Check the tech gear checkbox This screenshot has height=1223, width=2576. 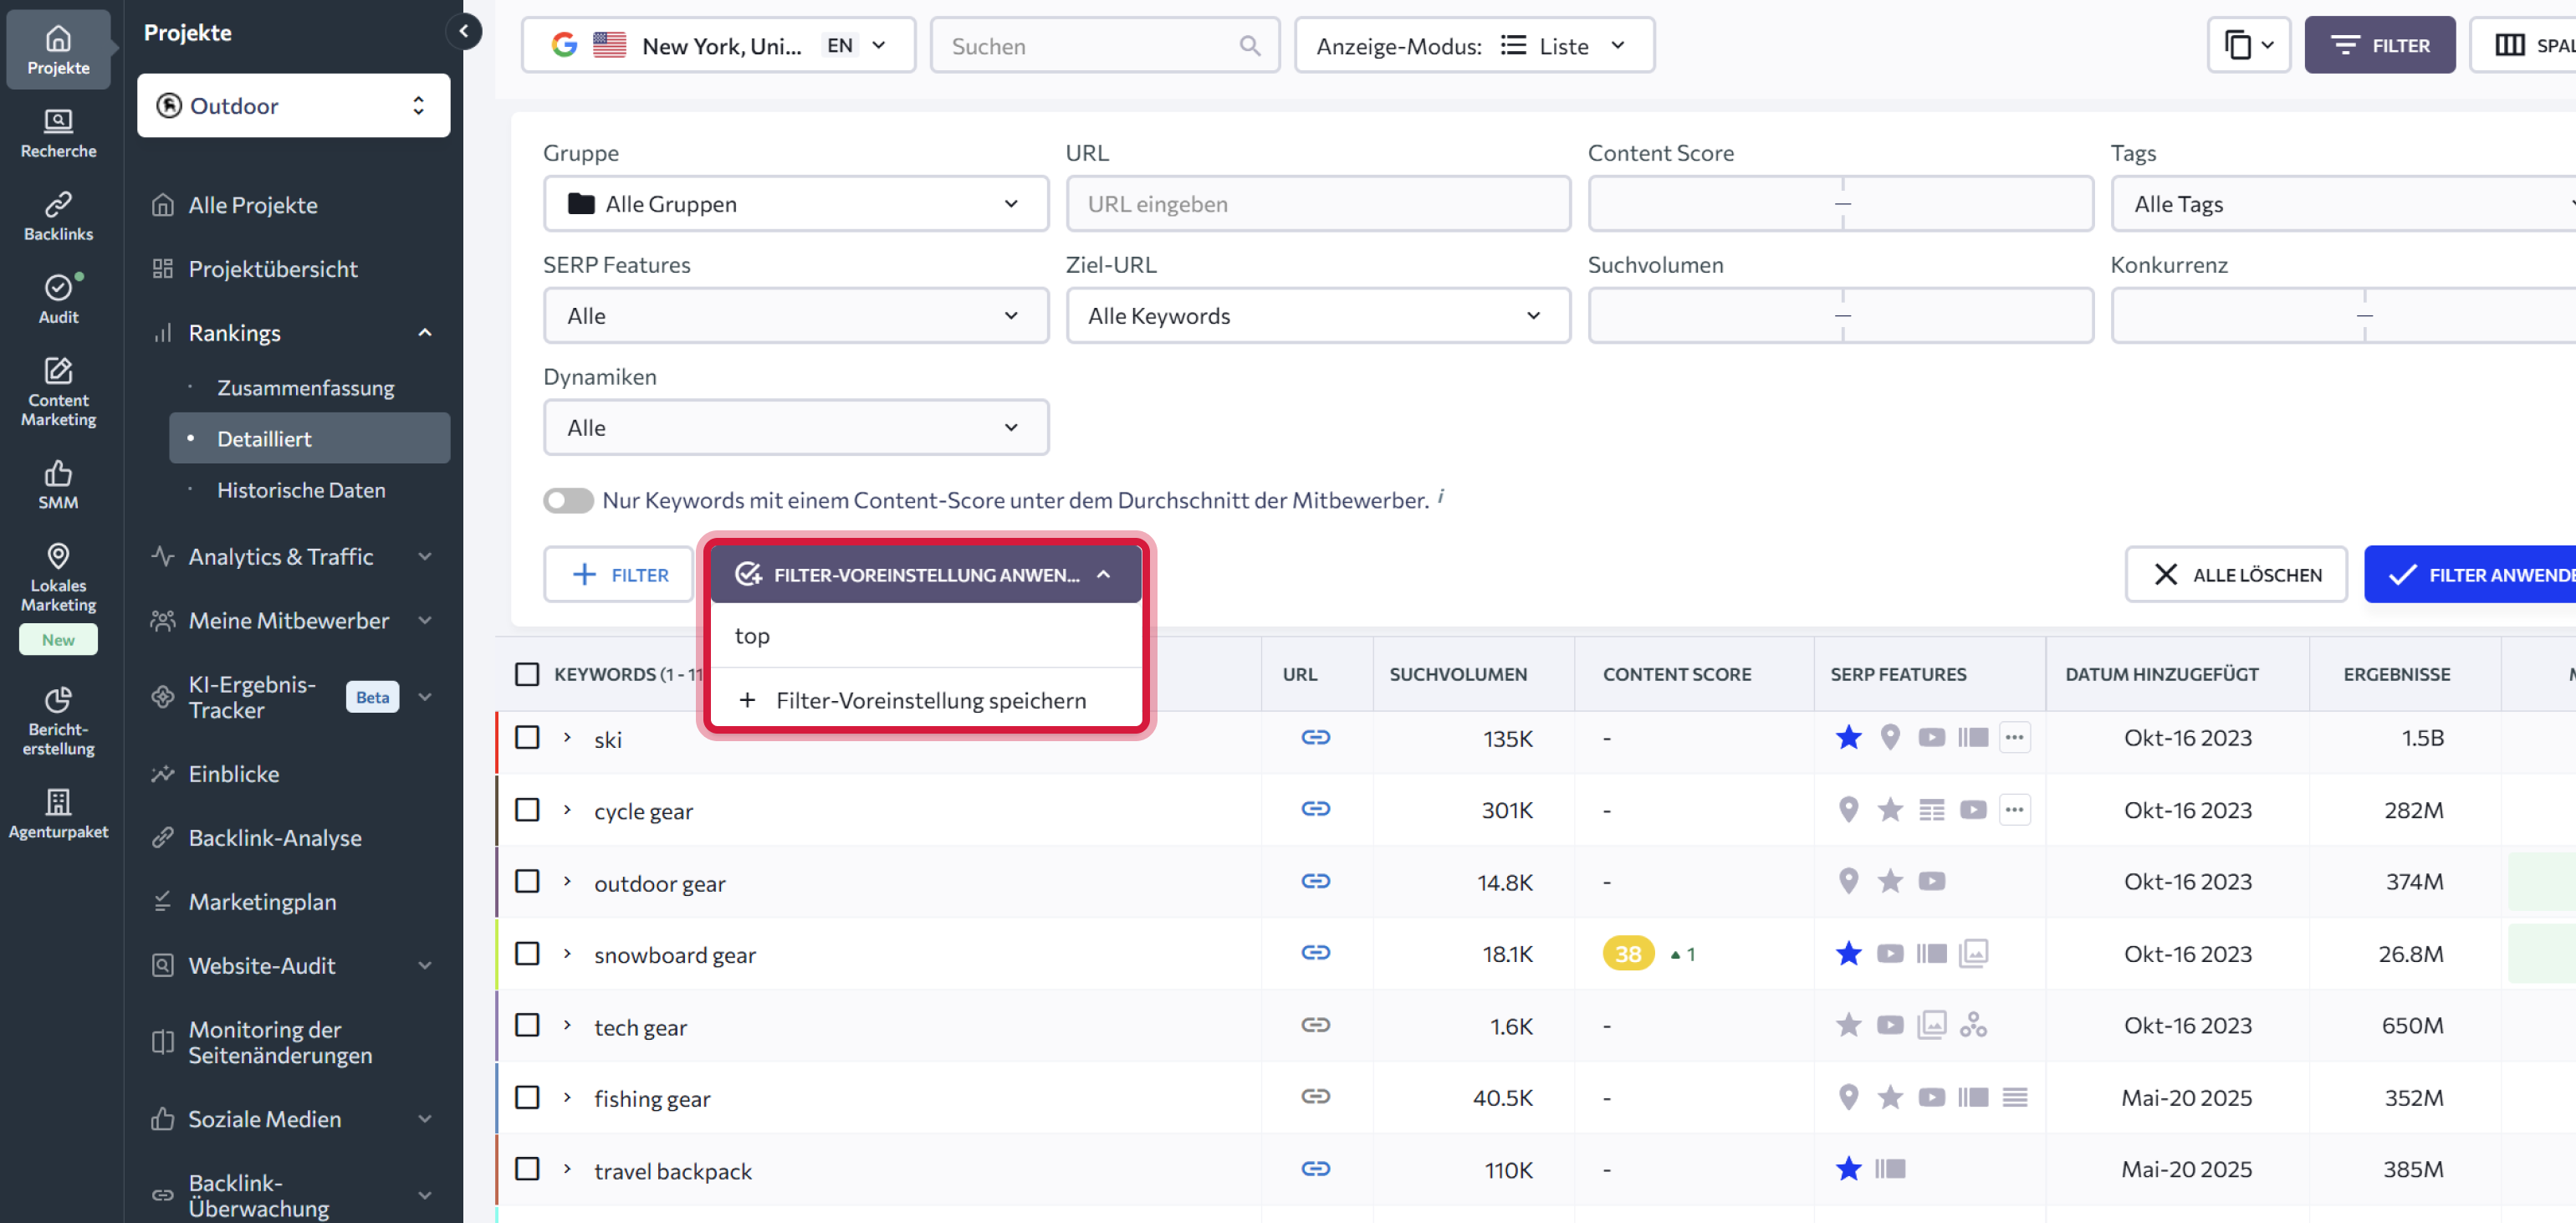(527, 1025)
